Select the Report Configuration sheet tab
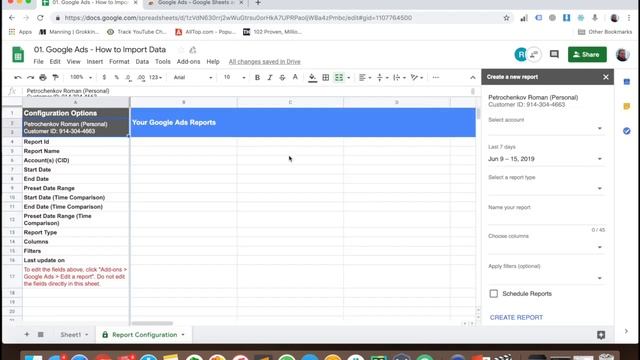The width and height of the screenshot is (640, 360). [x=144, y=335]
